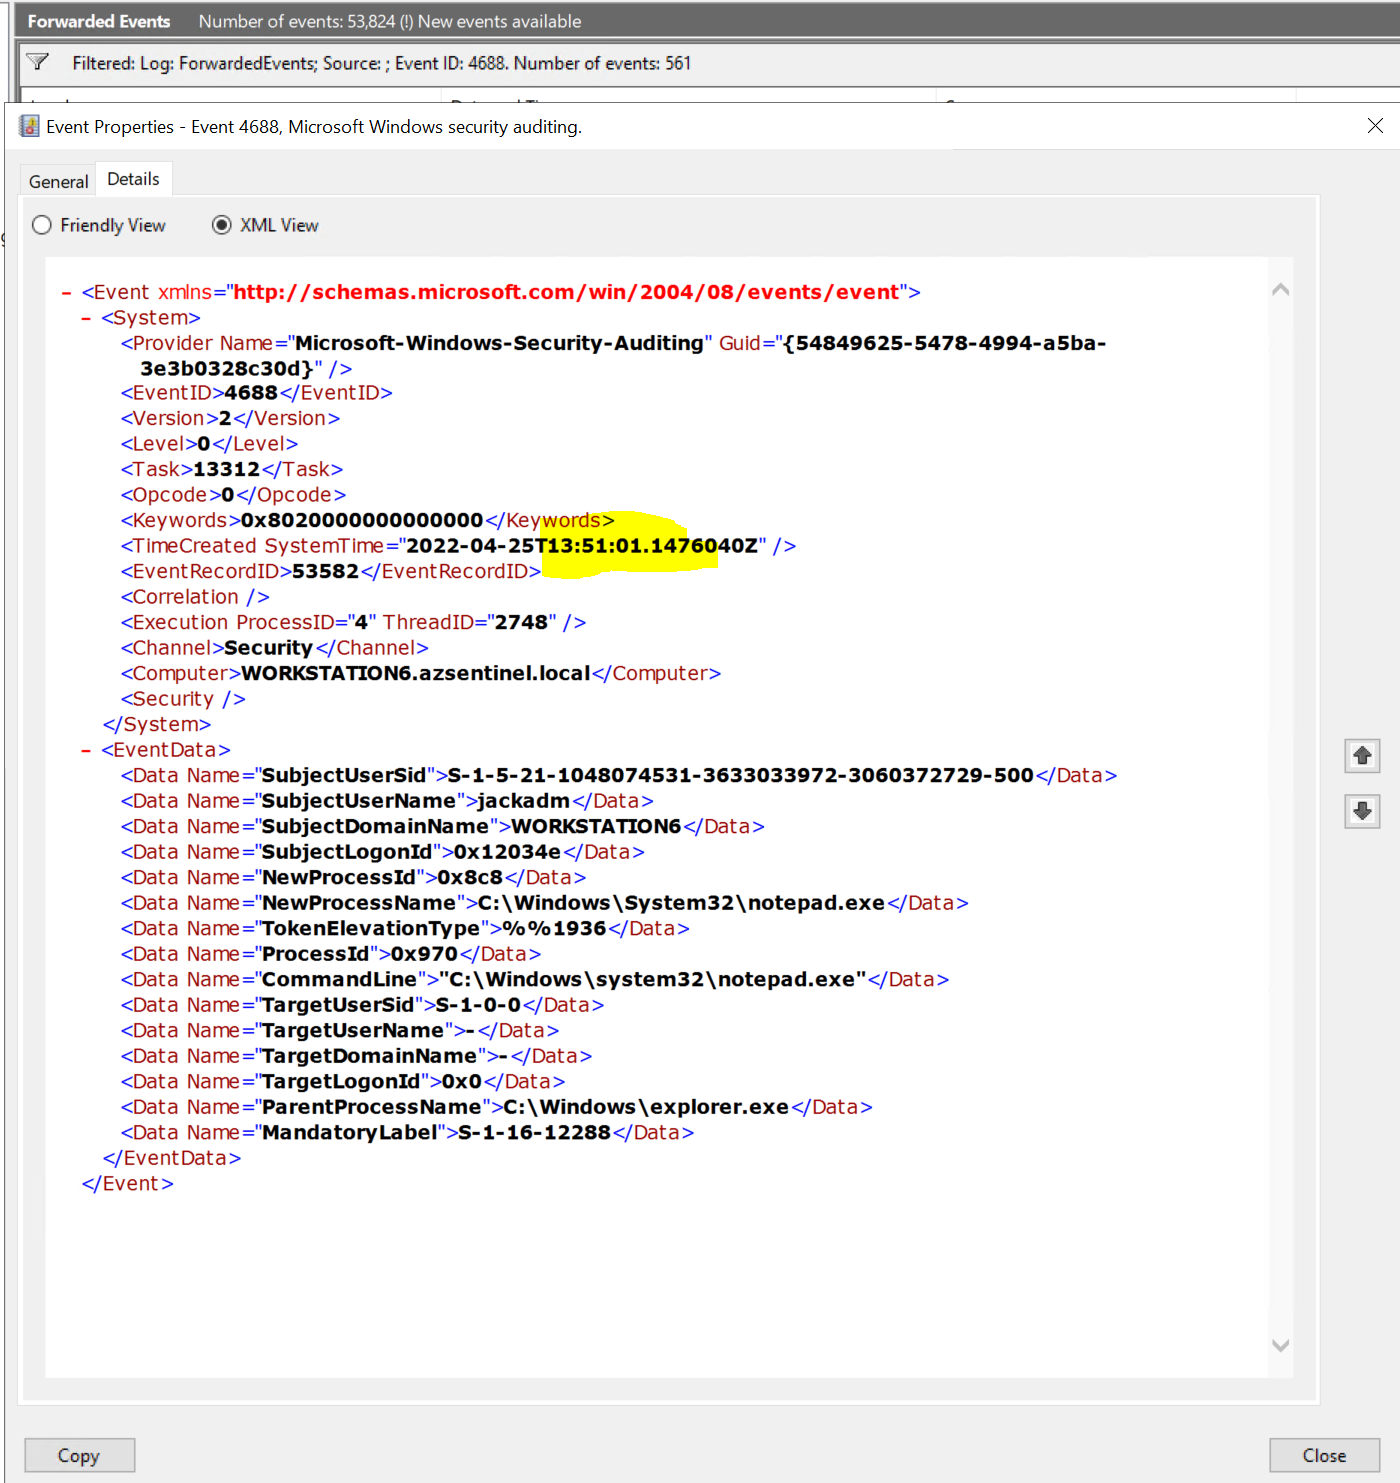Select the highlighted TimeCreated timestamp
Image resolution: width=1400 pixels, height=1483 pixels.
tap(630, 545)
